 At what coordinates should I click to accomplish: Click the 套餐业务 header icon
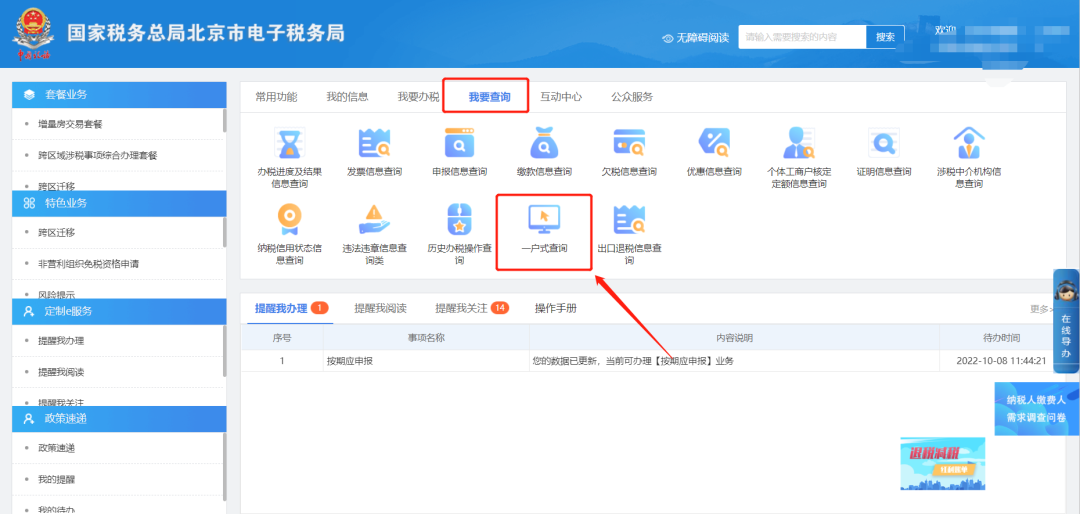click(29, 94)
